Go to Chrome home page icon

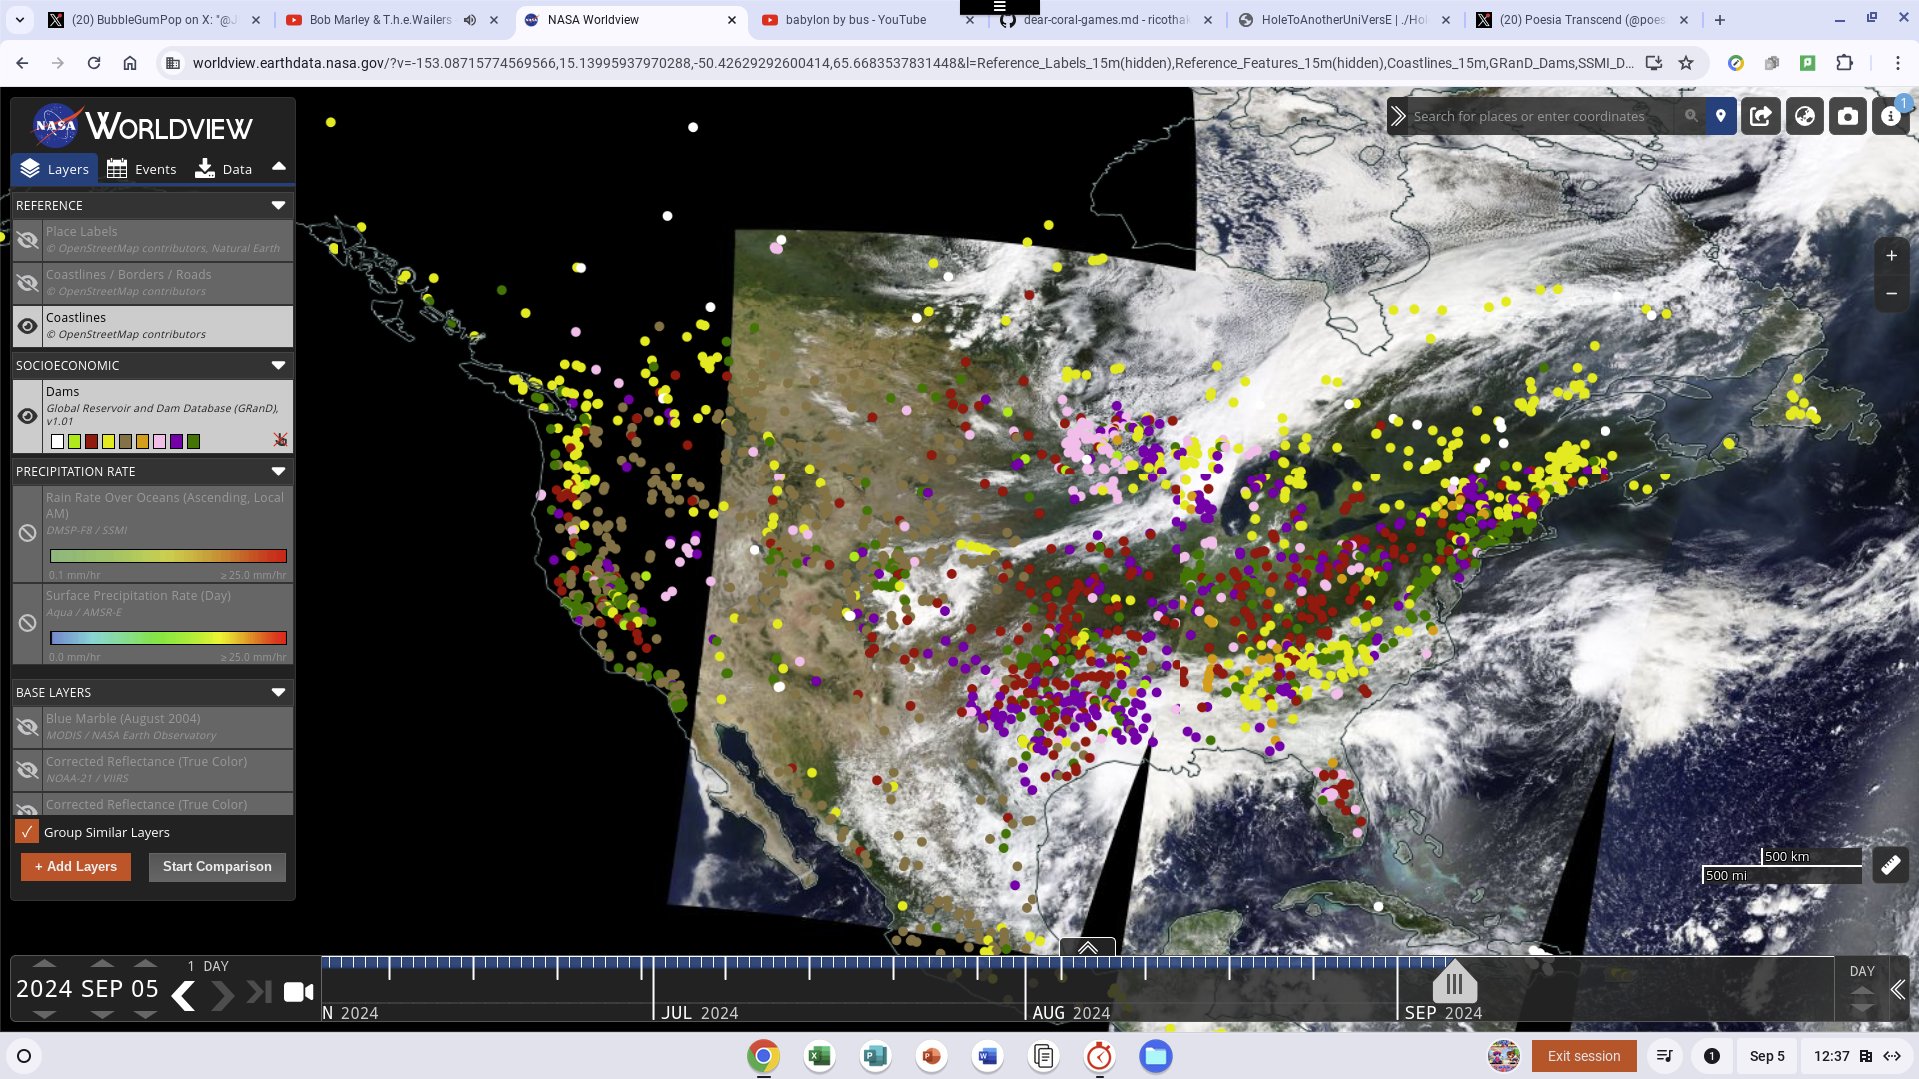[x=130, y=63]
